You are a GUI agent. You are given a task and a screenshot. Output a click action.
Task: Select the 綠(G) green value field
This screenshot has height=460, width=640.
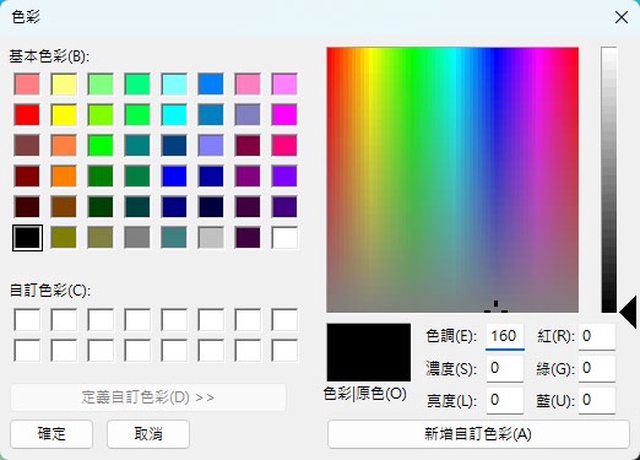pos(596,369)
